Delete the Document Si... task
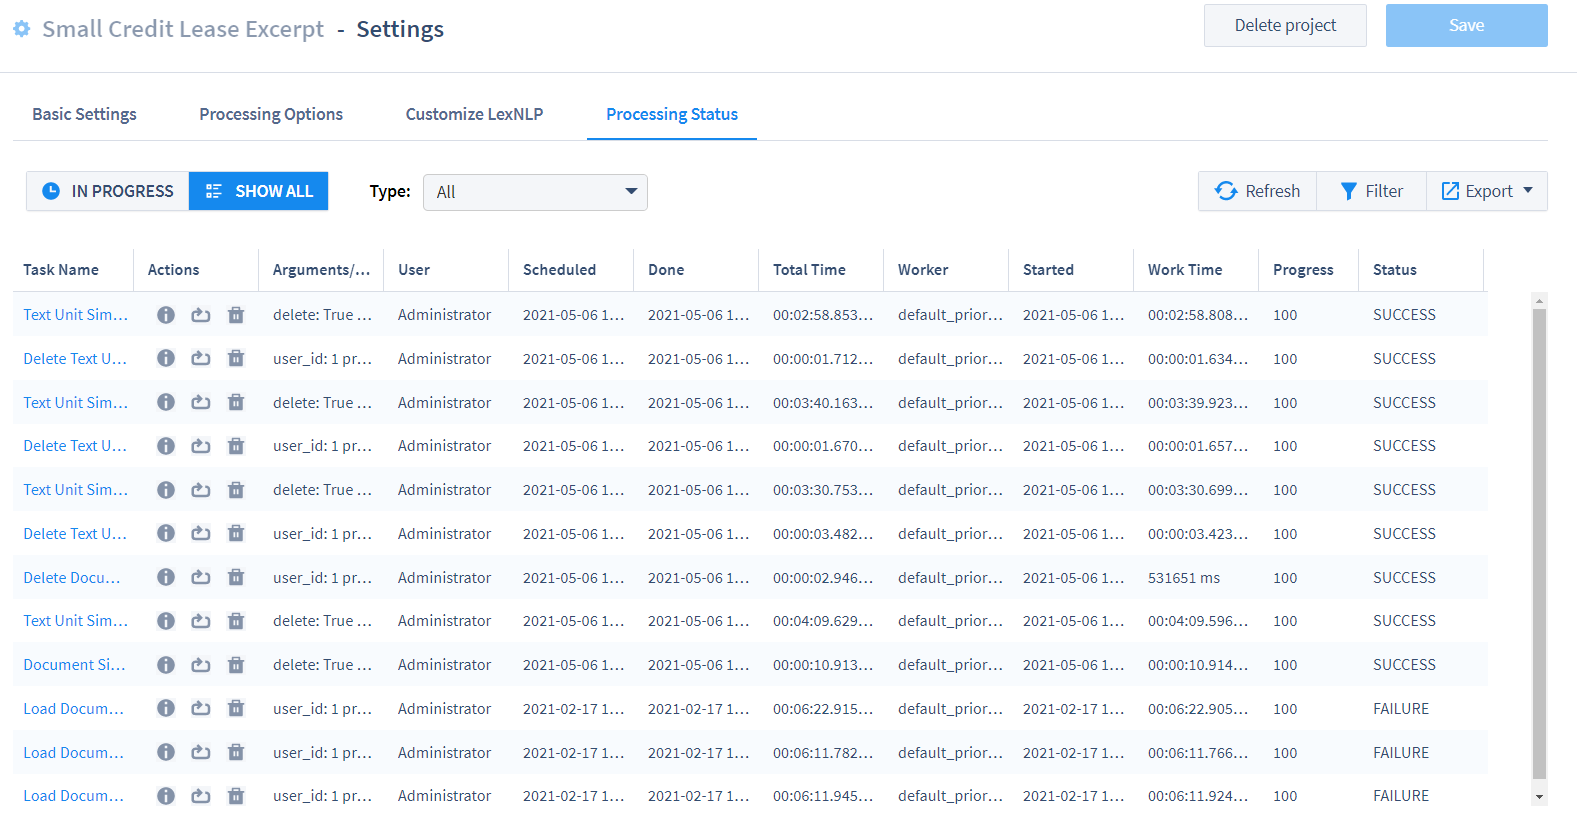Image resolution: width=1577 pixels, height=826 pixels. tap(236, 665)
